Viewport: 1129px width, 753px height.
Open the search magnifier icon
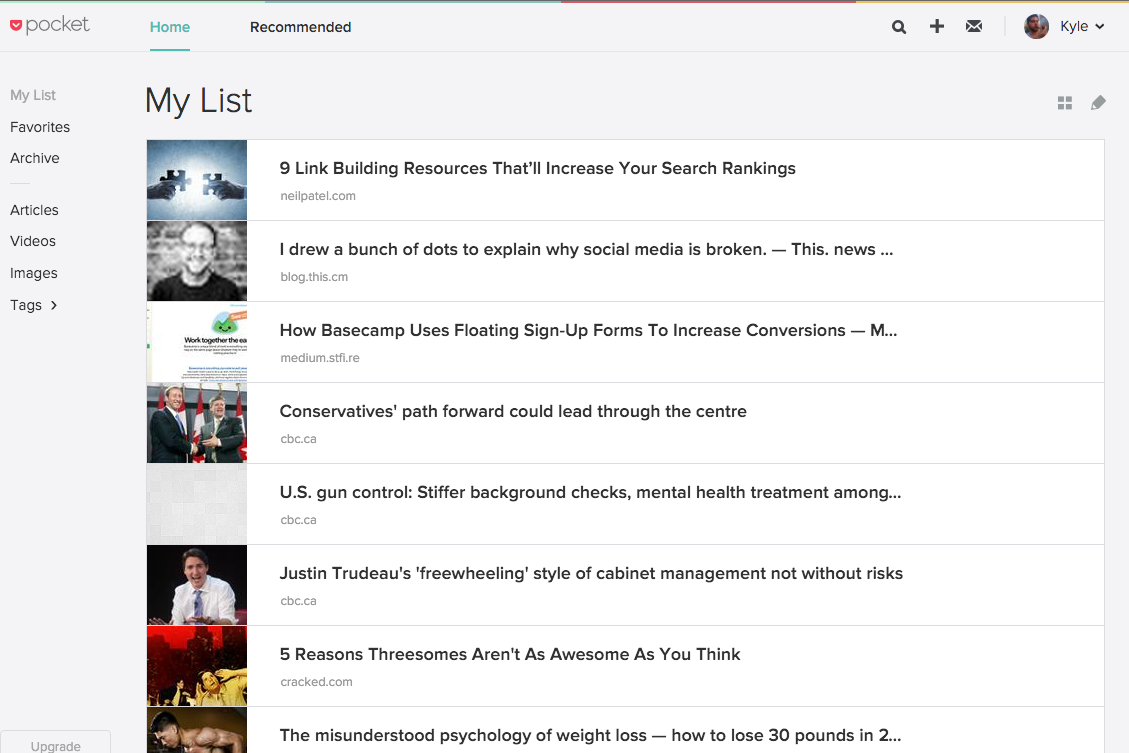coord(899,27)
